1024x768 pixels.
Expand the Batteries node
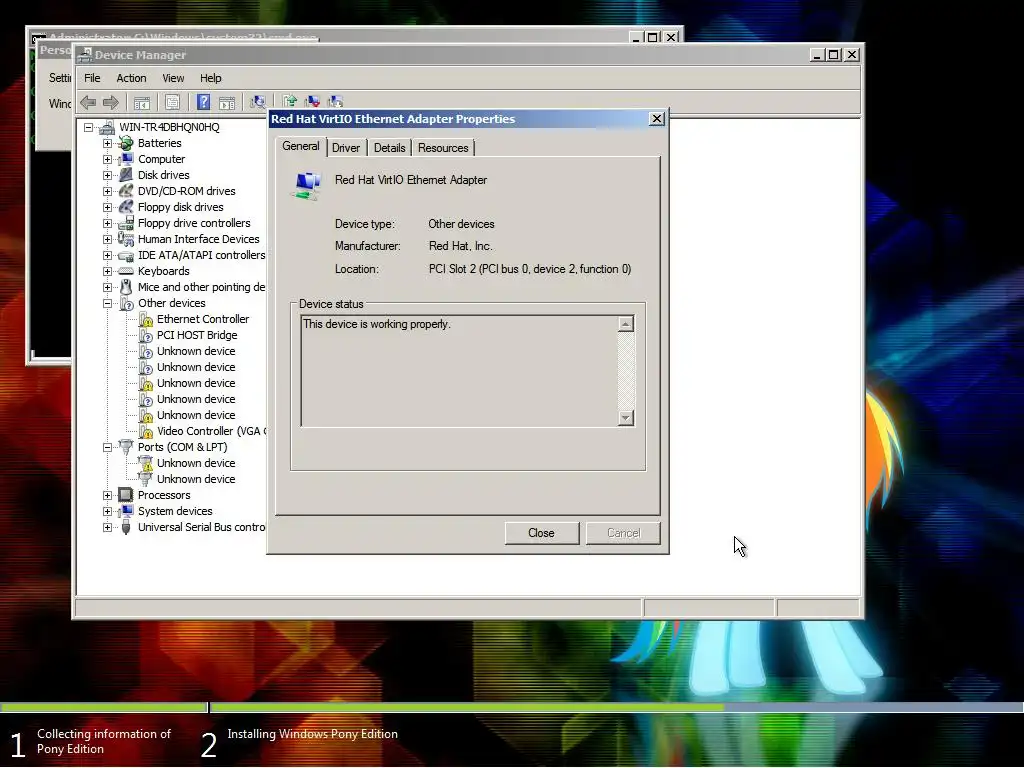click(x=107, y=143)
